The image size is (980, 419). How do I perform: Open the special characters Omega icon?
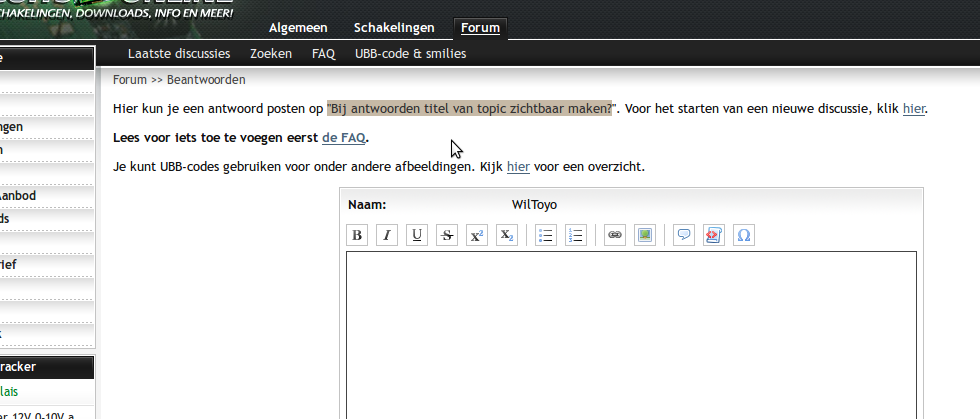pyautogui.click(x=743, y=235)
